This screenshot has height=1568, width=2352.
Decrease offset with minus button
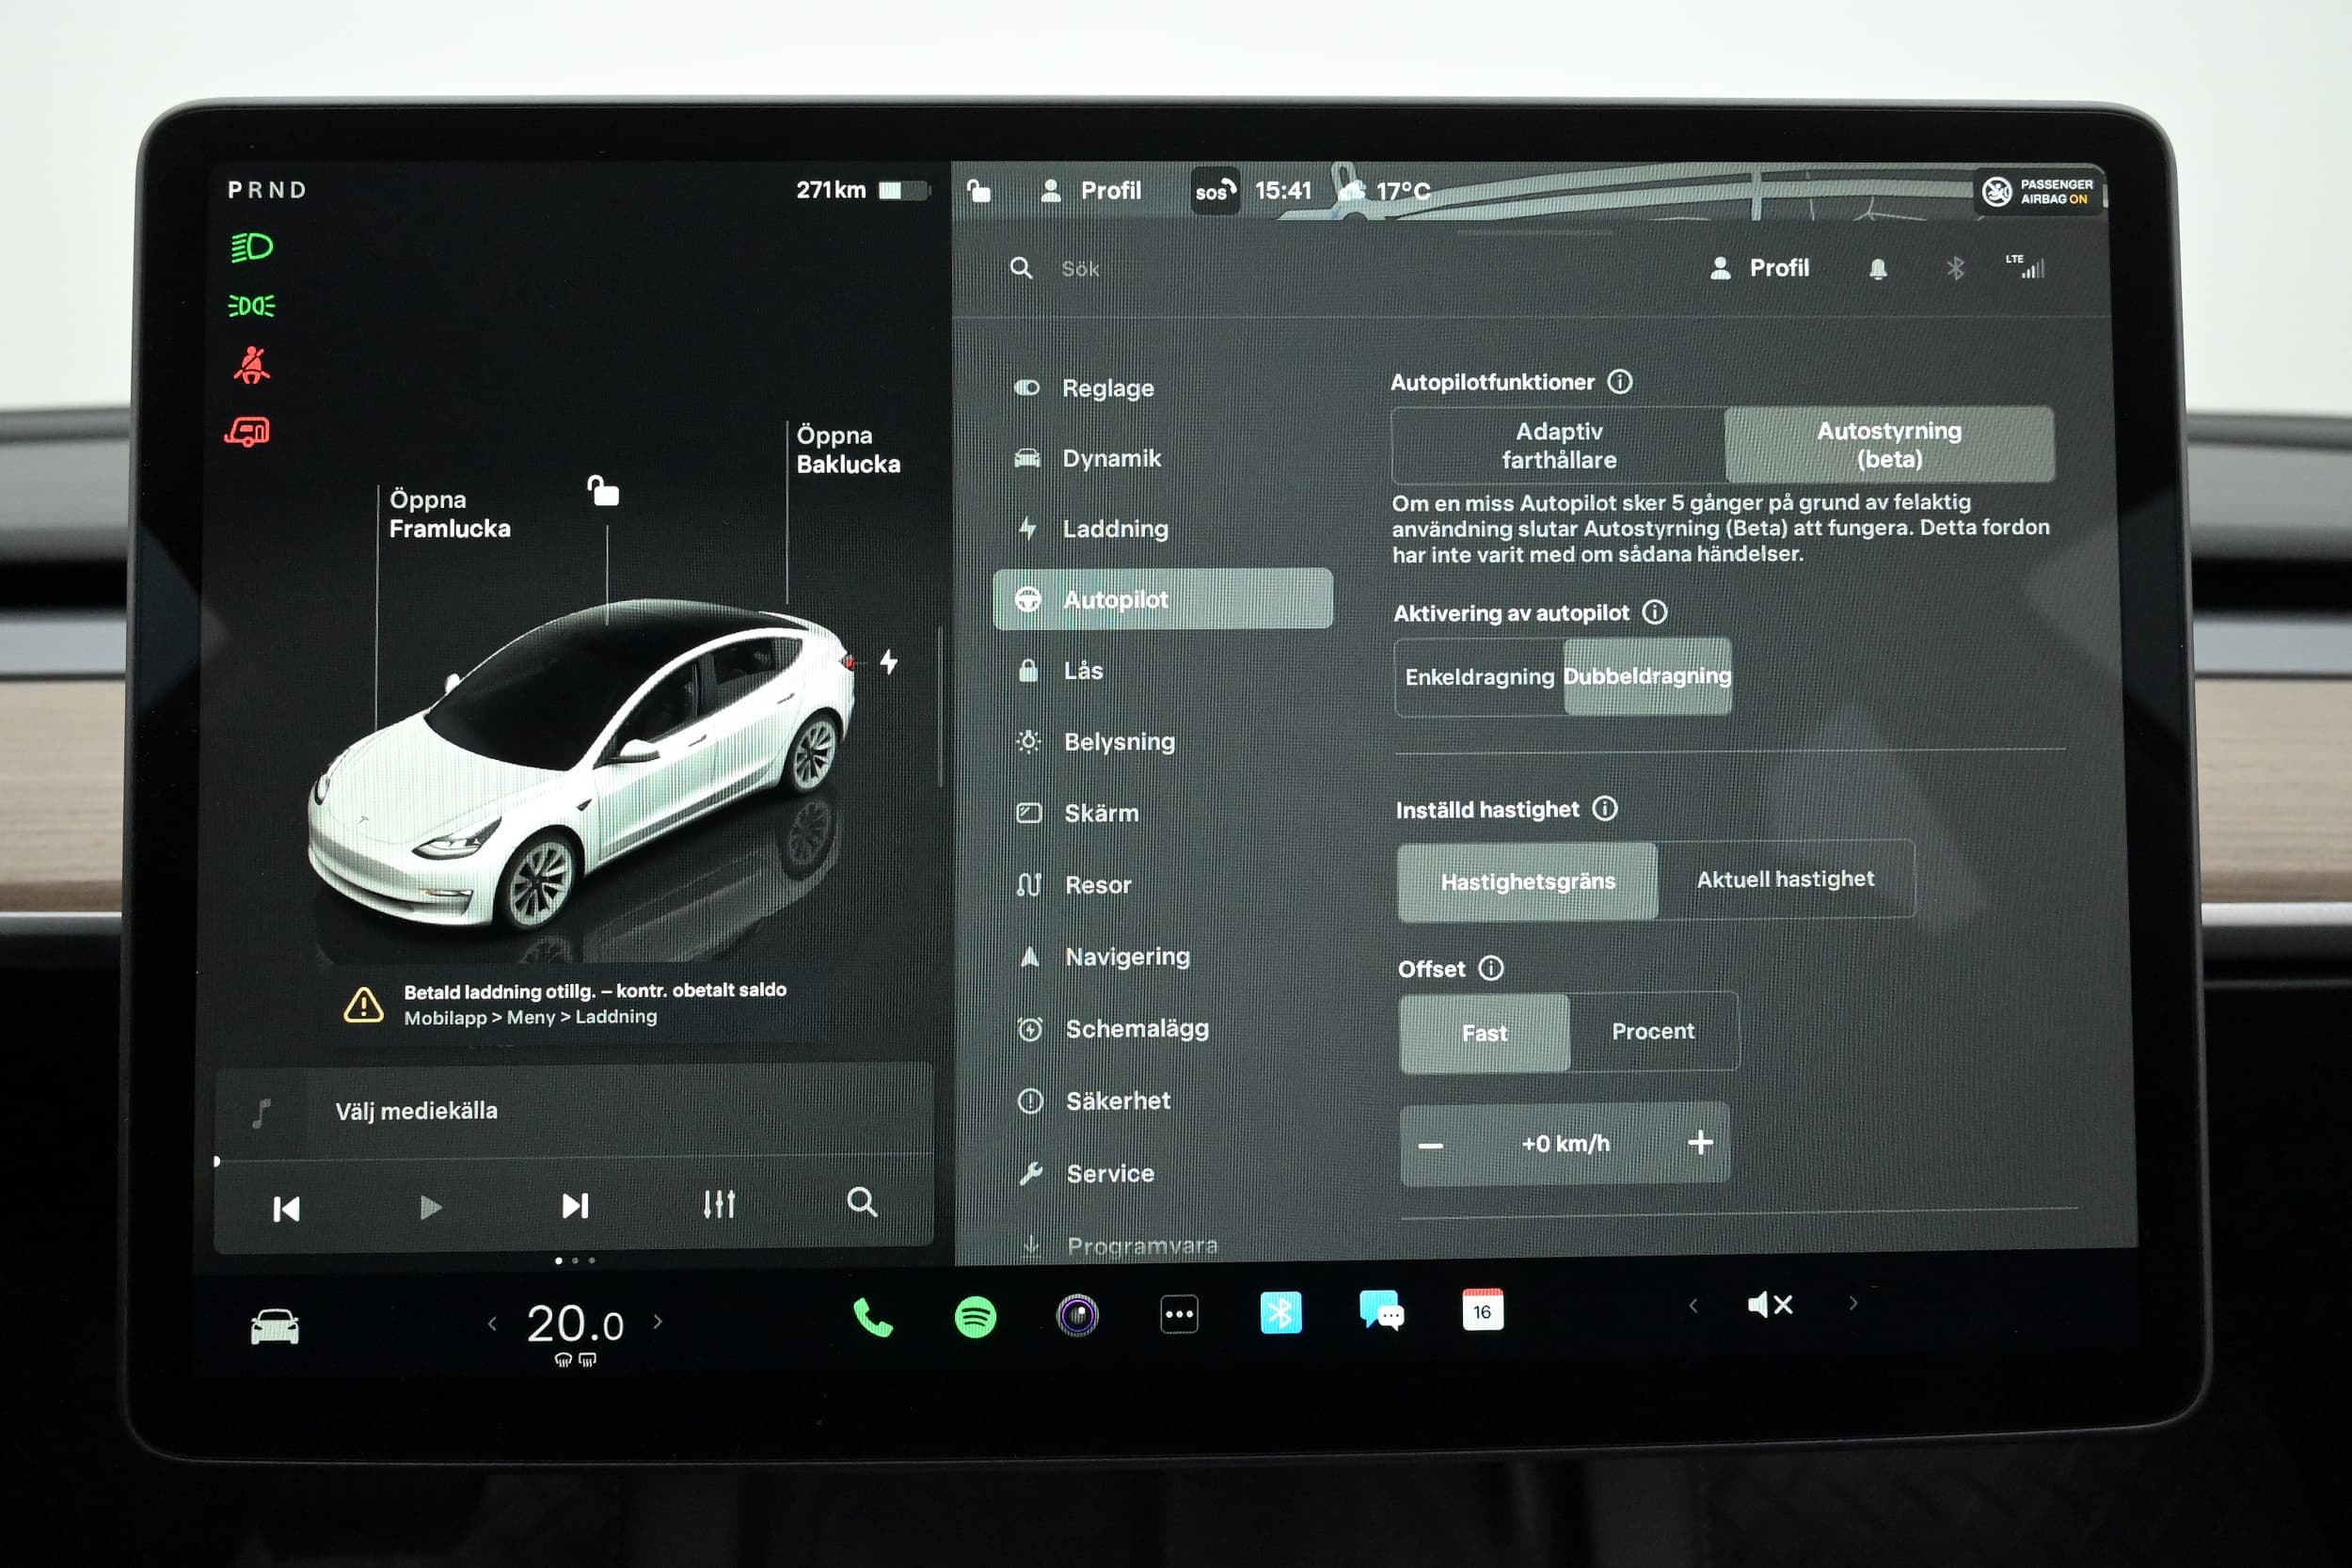[1431, 1145]
